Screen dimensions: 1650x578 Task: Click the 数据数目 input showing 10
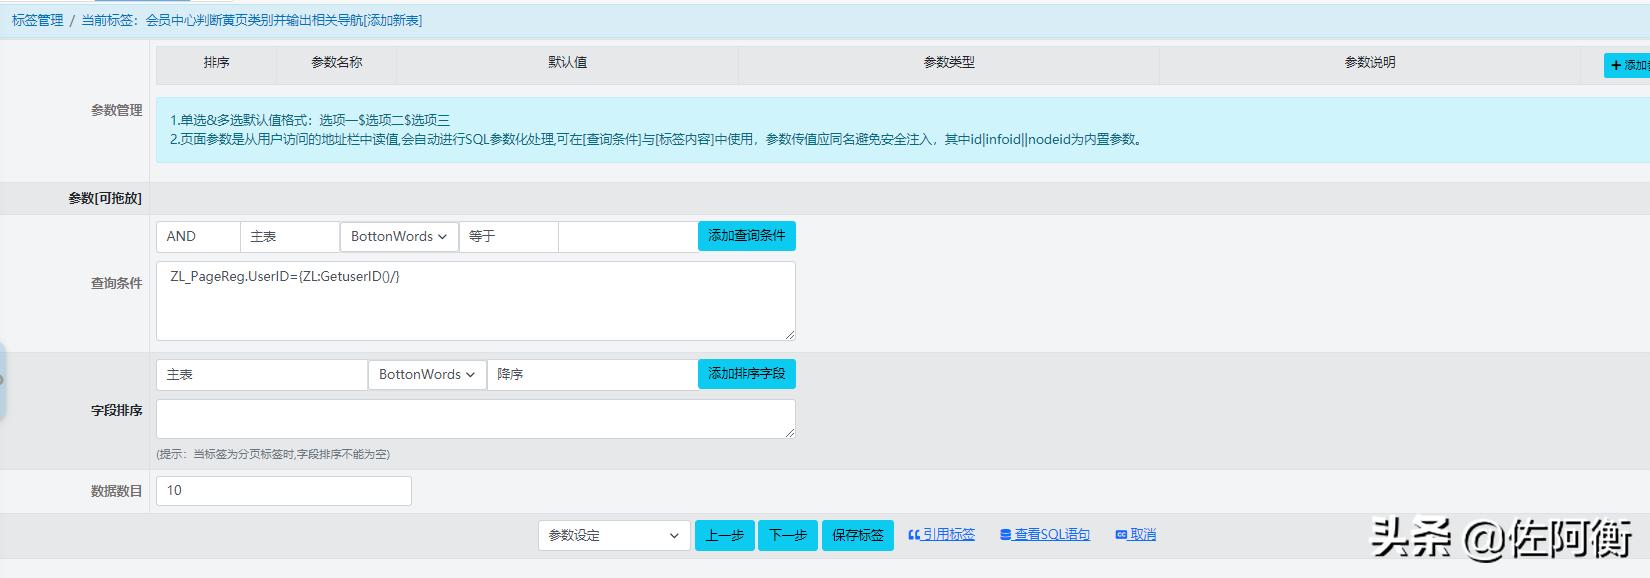tap(284, 490)
